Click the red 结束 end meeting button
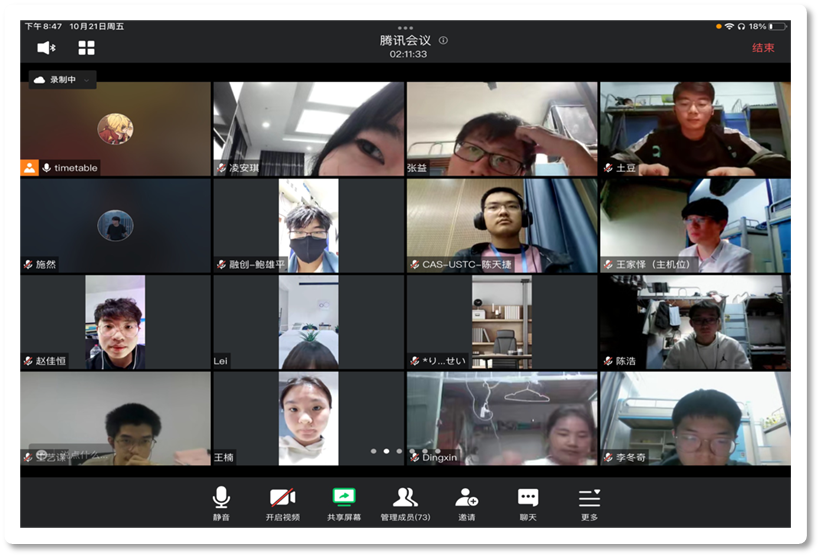Screen dimensions: 820x557 pos(763,47)
